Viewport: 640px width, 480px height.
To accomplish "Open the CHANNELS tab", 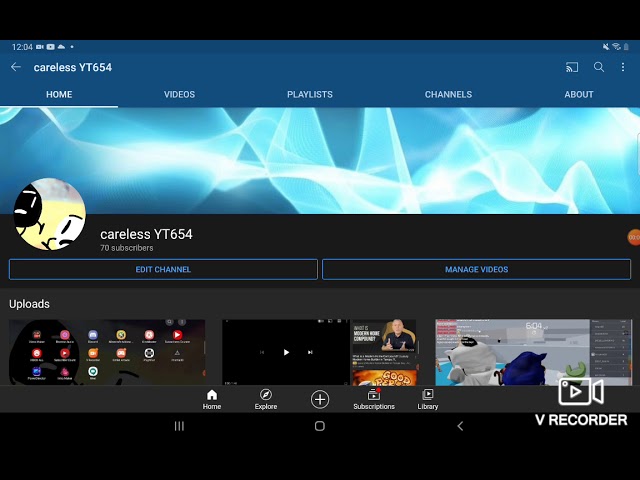I will click(x=448, y=94).
